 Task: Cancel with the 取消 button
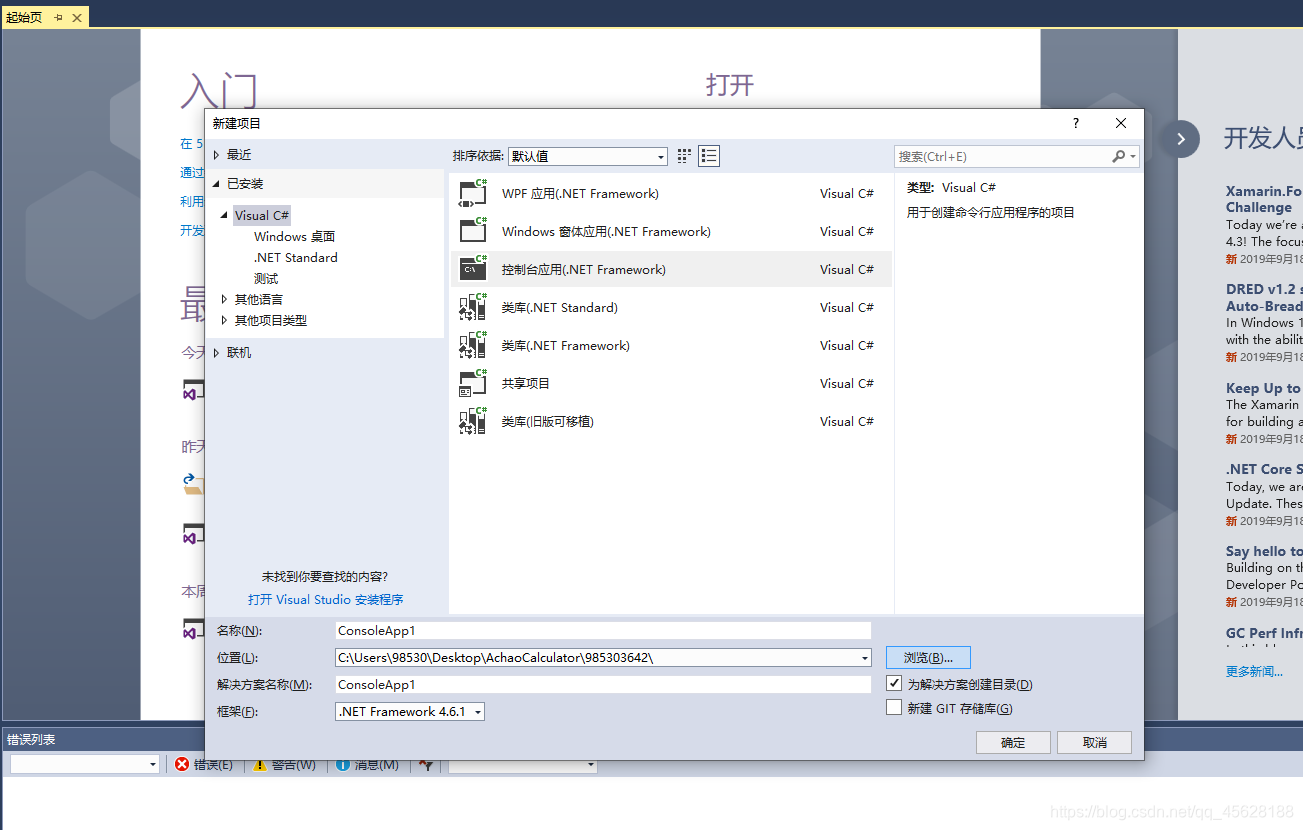click(x=1095, y=742)
